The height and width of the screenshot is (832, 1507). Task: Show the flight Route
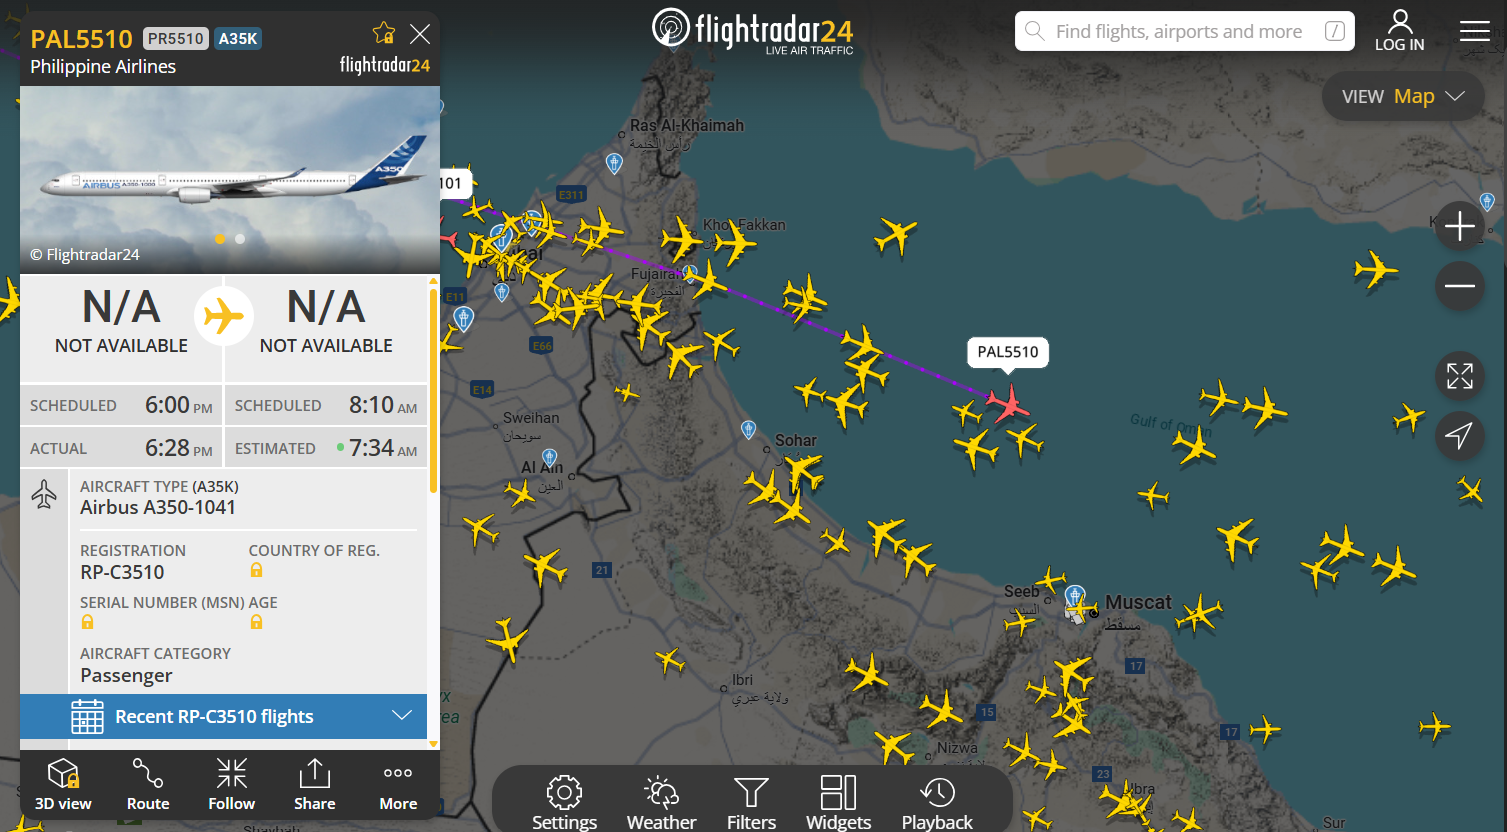(x=148, y=784)
